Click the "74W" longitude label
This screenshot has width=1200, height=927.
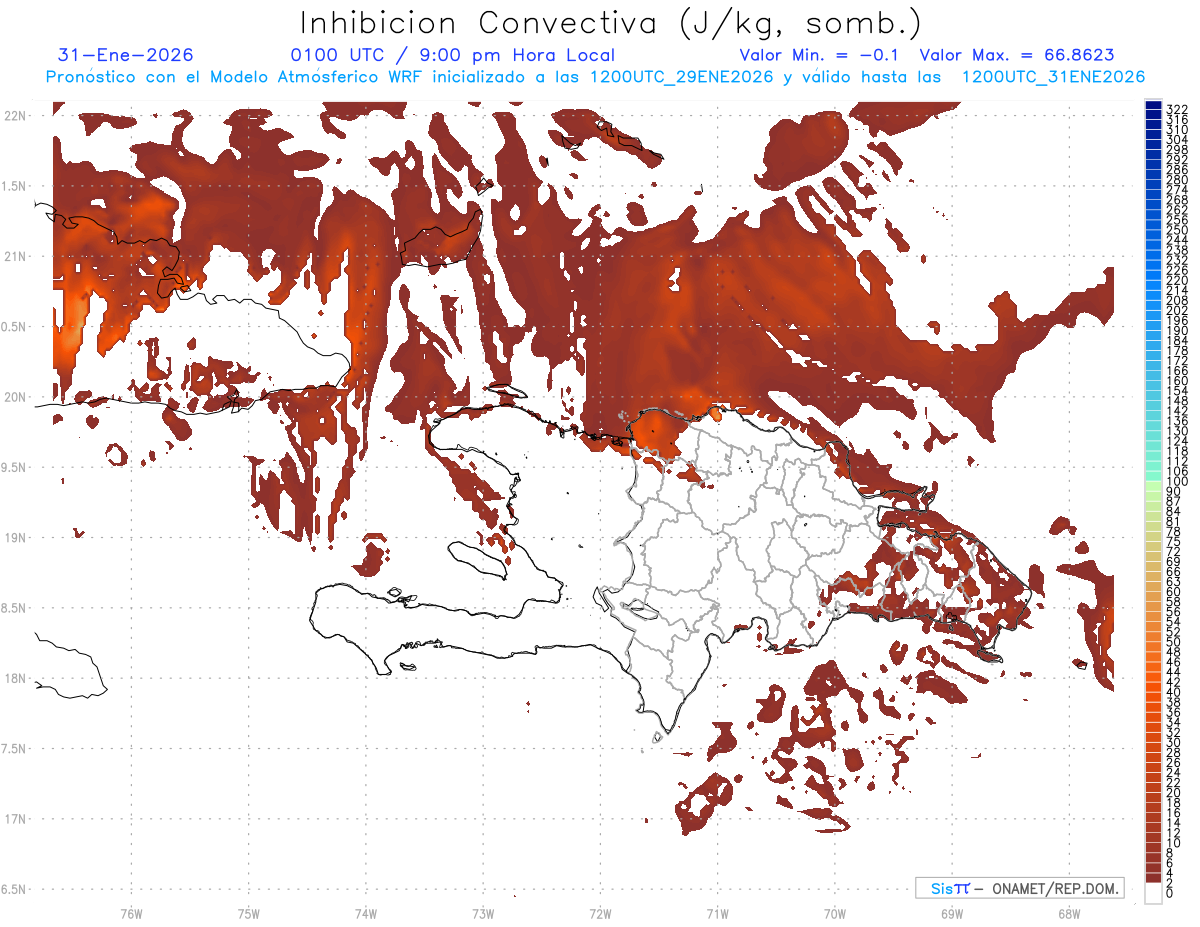tap(365, 913)
